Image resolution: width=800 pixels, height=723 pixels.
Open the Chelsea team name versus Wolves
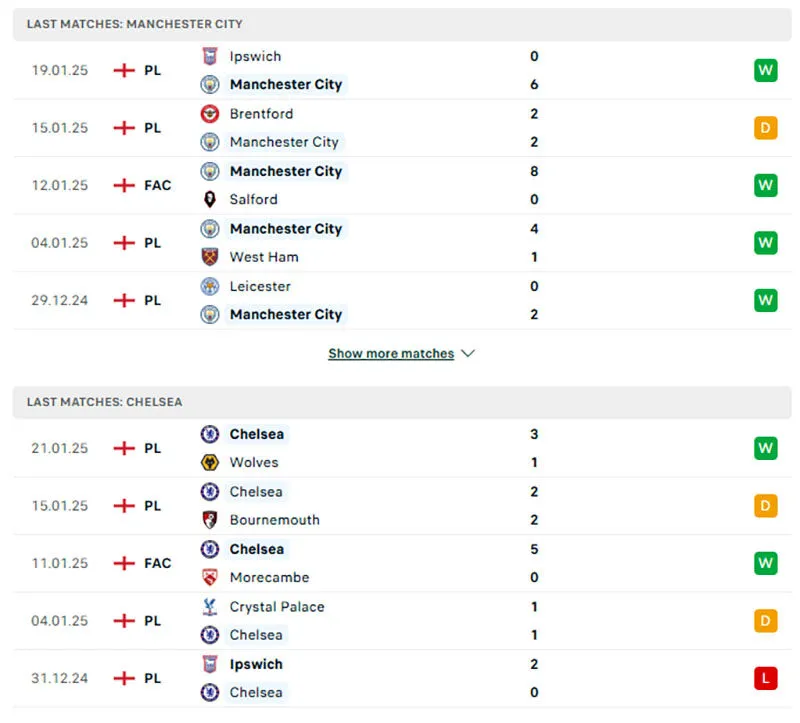(x=256, y=434)
